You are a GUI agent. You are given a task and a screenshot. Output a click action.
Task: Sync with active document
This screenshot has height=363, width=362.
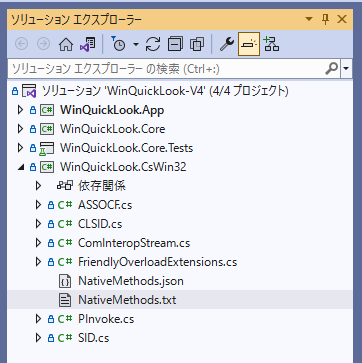coord(153,44)
